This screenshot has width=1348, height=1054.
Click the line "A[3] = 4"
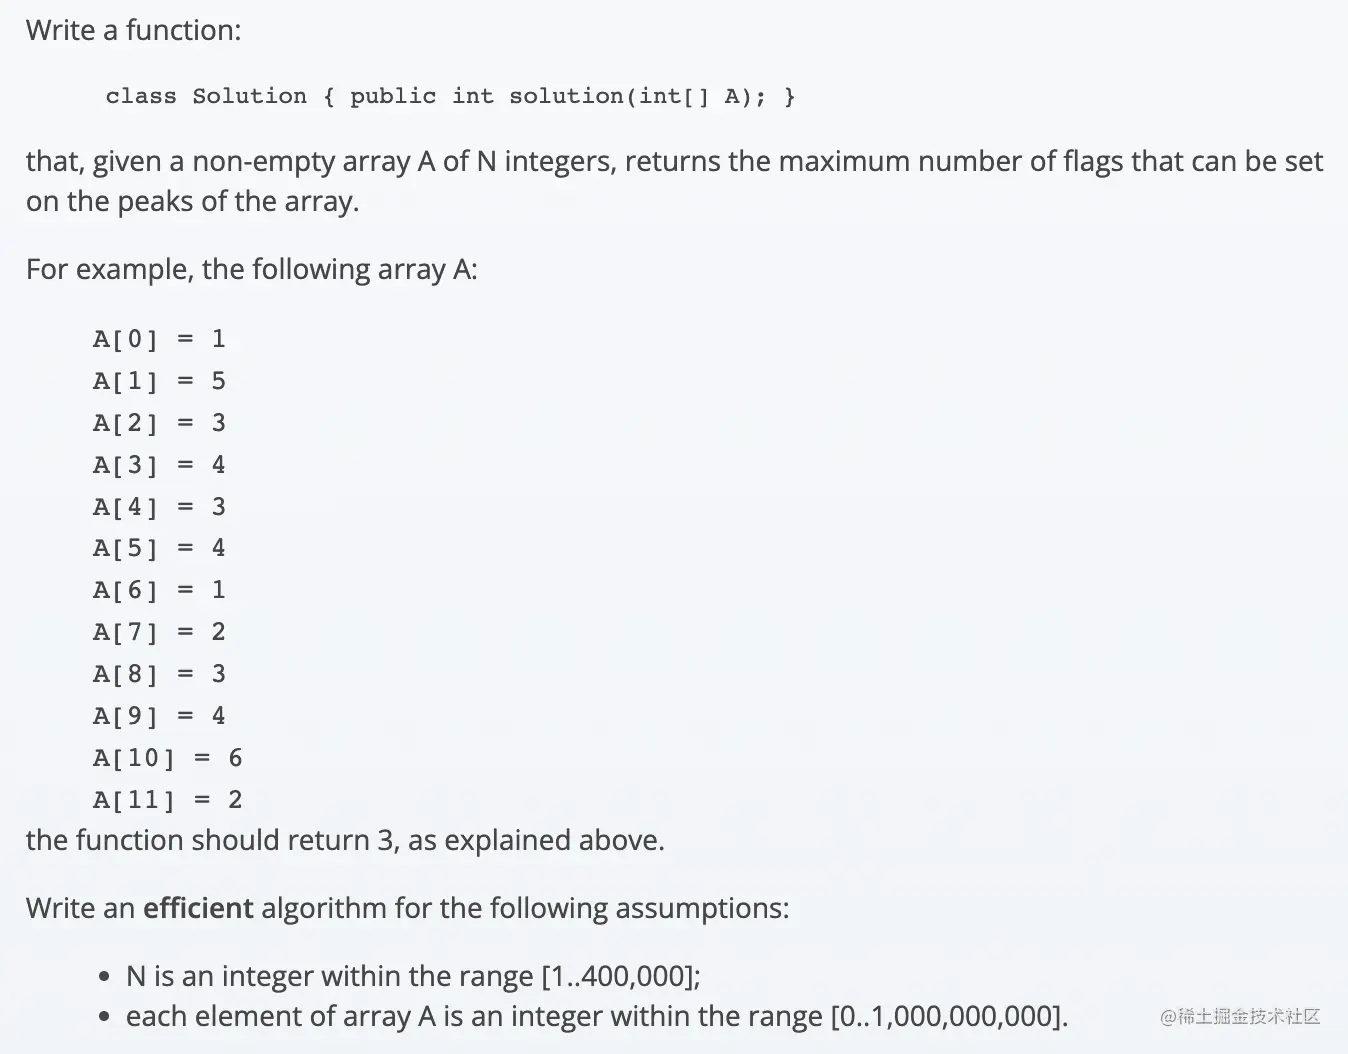[159, 465]
